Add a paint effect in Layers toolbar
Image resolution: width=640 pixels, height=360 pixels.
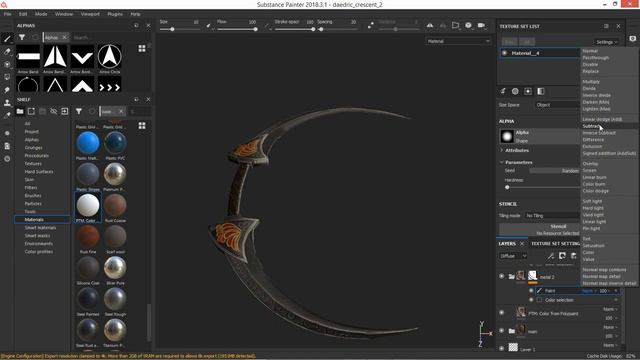click(x=551, y=256)
